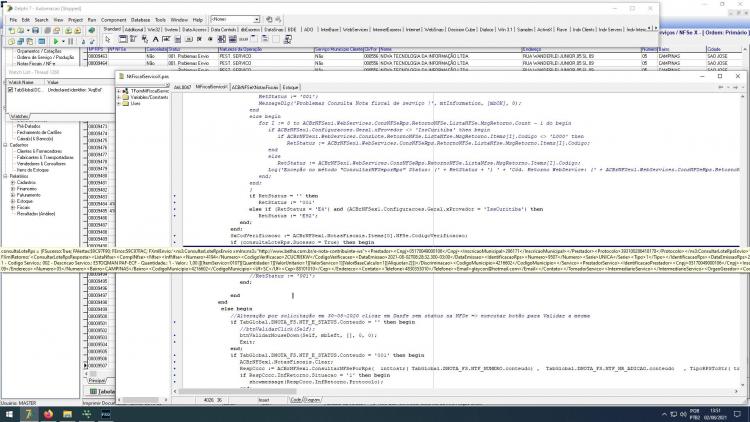Click the Save All toolbar icon
The image size is (750, 422).
point(47,30)
